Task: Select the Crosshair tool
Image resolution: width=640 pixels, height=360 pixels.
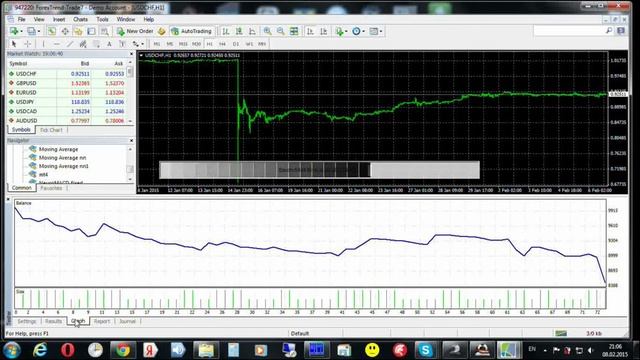Action: click(27, 44)
